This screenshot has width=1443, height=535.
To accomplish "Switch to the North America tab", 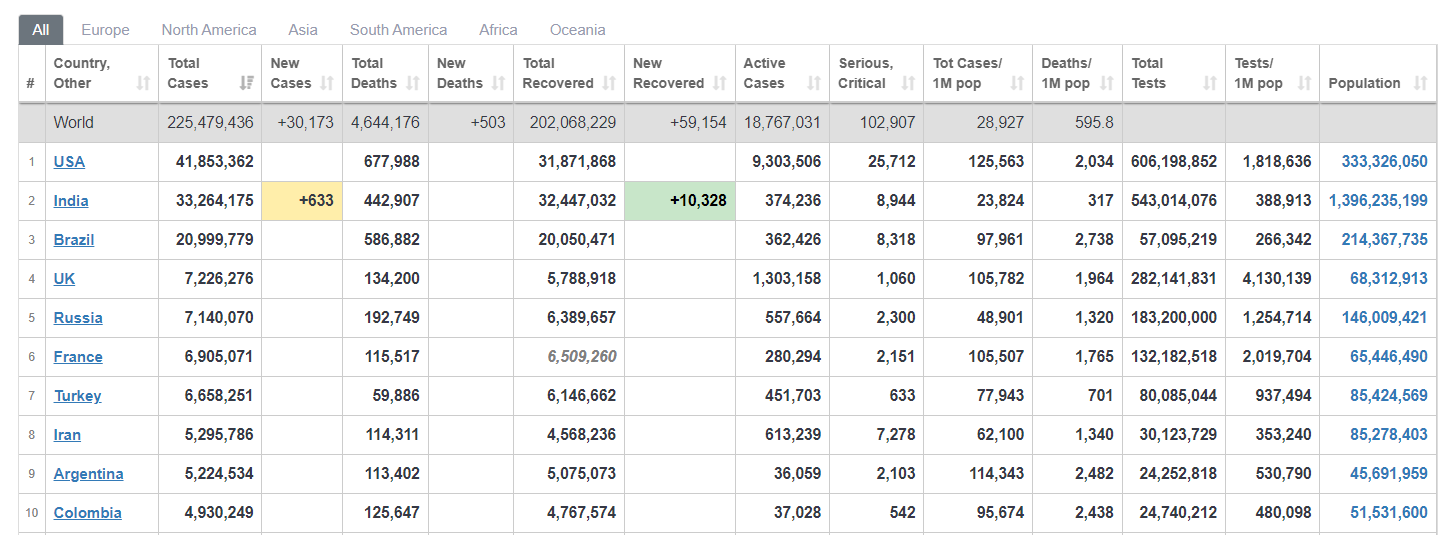I will (209, 30).
